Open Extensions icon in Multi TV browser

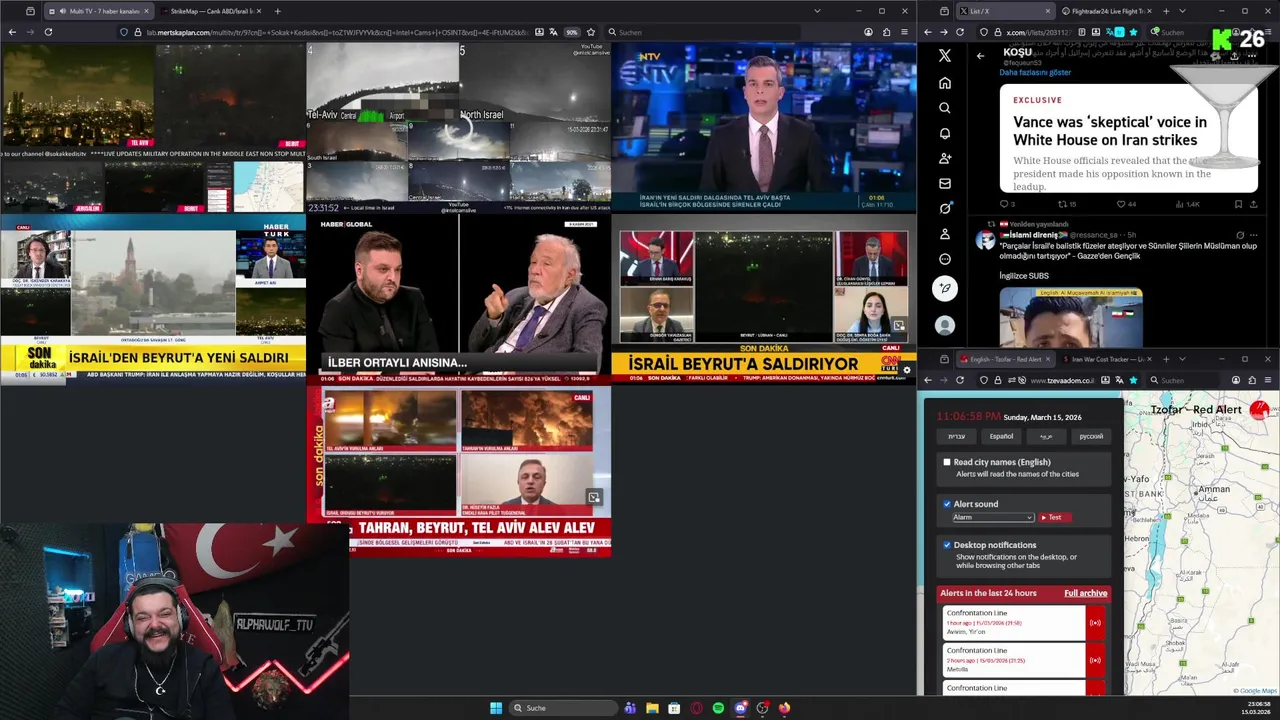[x=886, y=32]
